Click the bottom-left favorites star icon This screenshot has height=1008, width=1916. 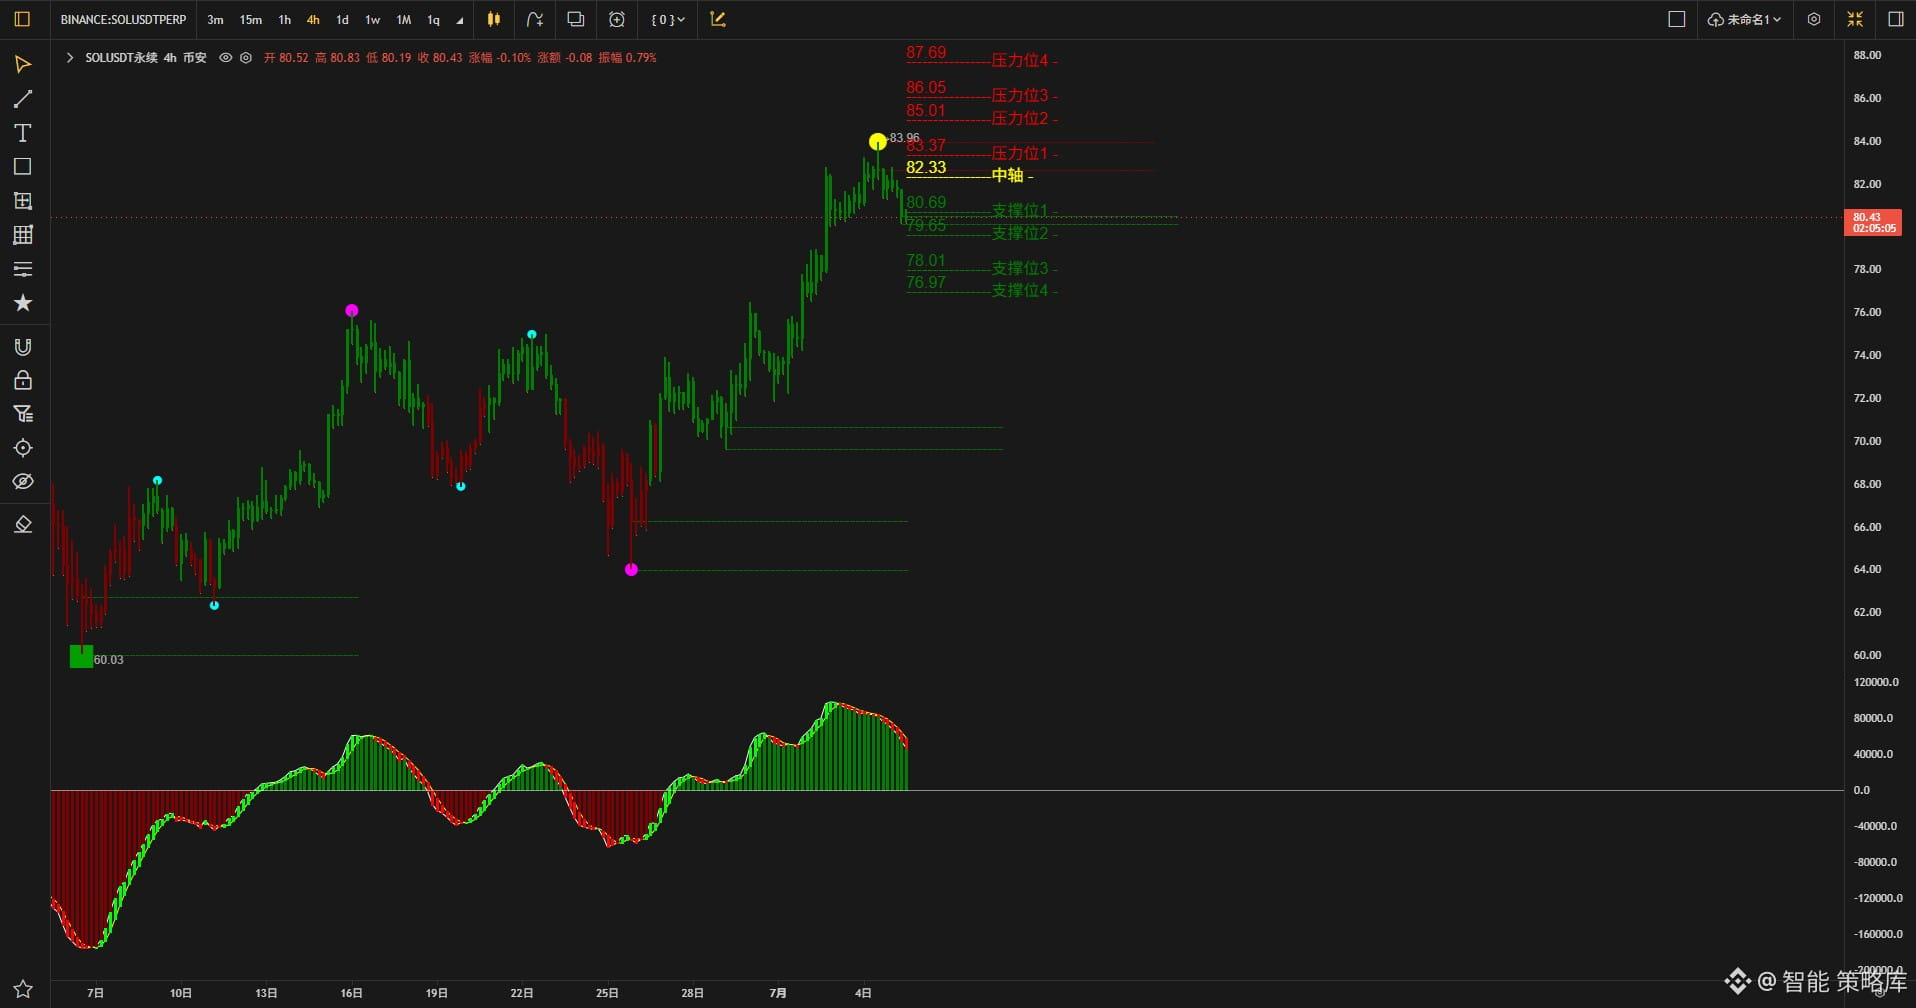23,989
